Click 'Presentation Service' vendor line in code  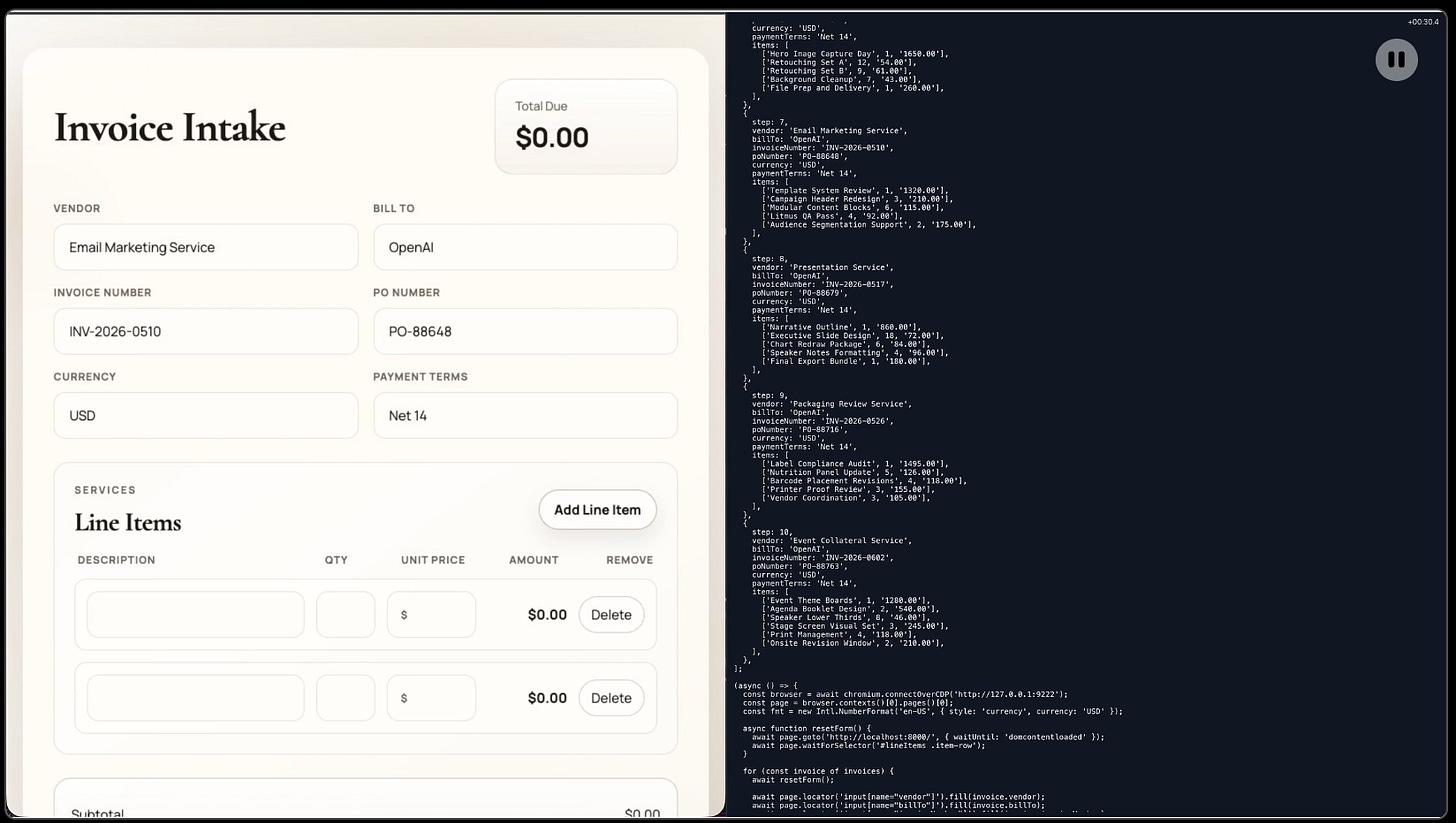tap(823, 268)
